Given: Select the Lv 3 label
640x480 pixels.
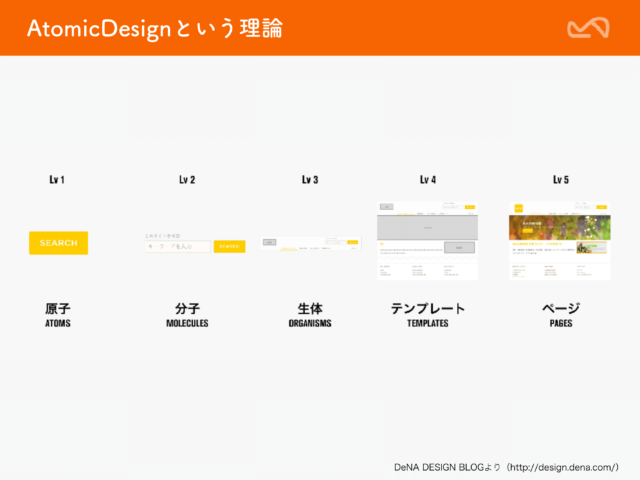Looking at the screenshot, I should coord(310,180).
